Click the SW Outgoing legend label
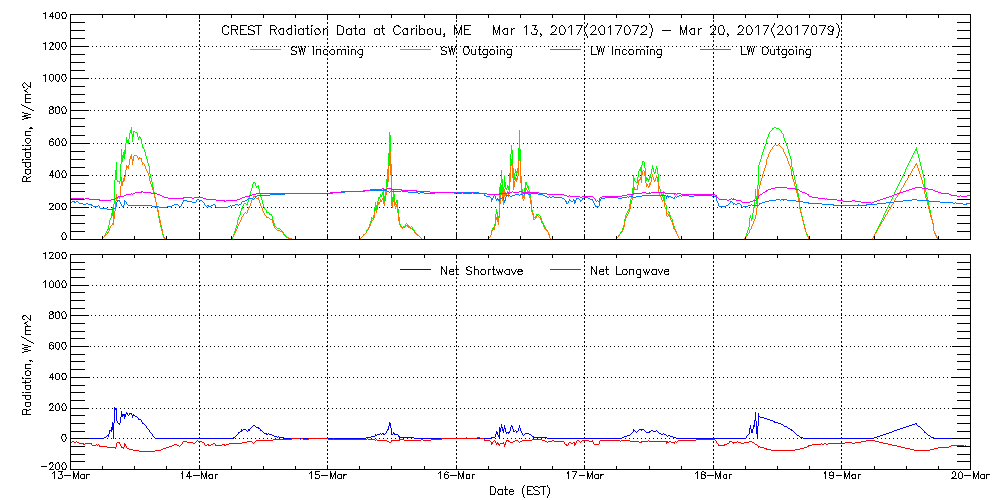The width and height of the screenshot is (1000, 500). tap(476, 52)
